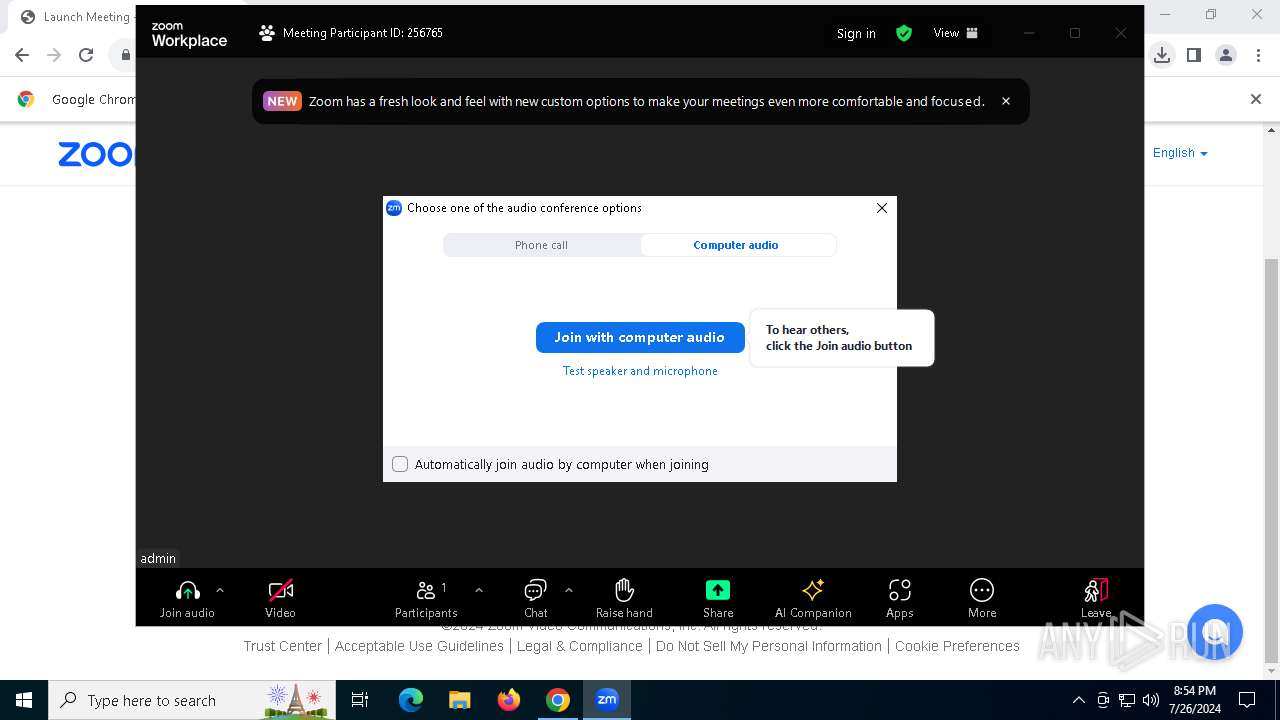The image size is (1280, 720).
Task: Open Trust Center link in browser footer
Action: coord(283,646)
